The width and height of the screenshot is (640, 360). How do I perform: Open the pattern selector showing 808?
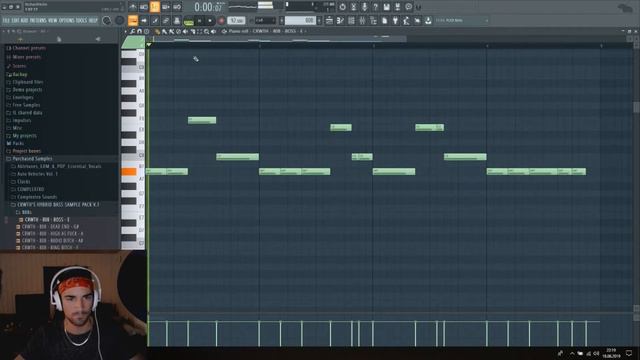pos(300,20)
